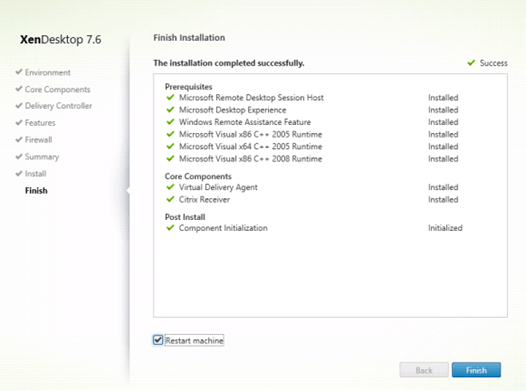
Task: Uncheck the Restart machine checkbox
Action: pyautogui.click(x=158, y=340)
